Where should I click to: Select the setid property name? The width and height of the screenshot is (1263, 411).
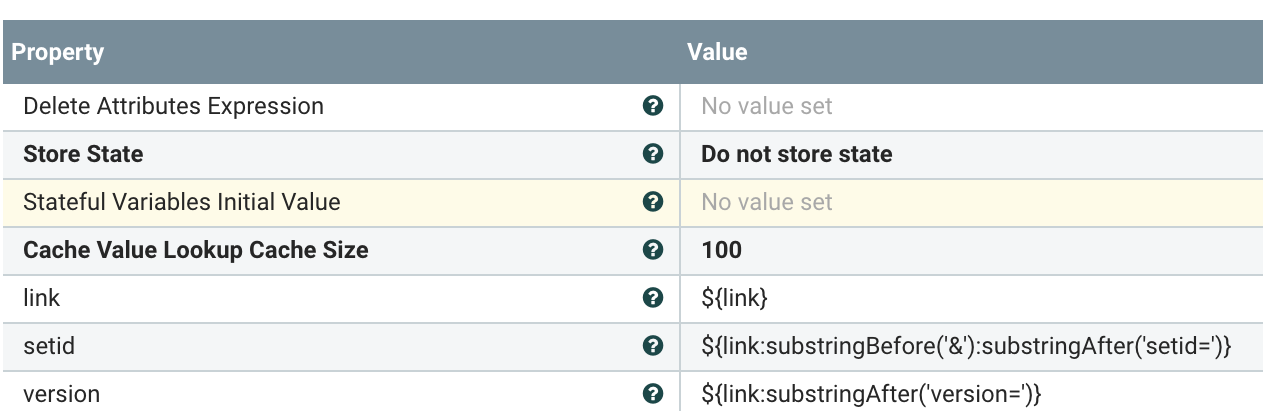pos(49,346)
